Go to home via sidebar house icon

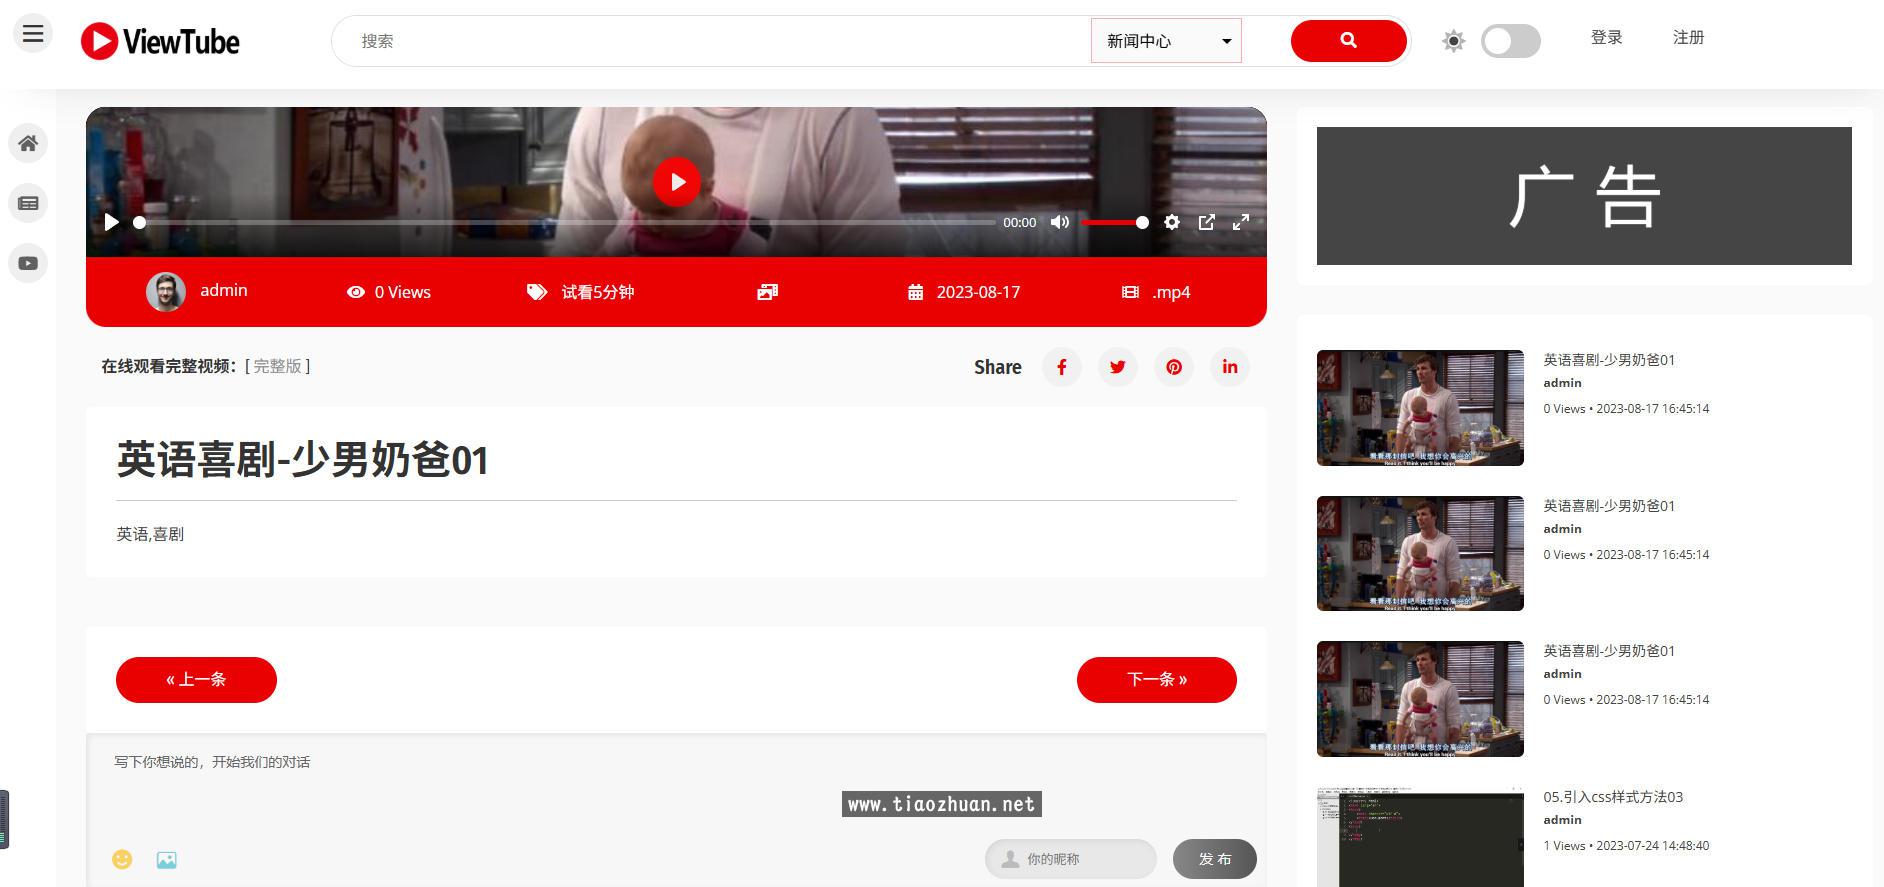pyautogui.click(x=28, y=143)
